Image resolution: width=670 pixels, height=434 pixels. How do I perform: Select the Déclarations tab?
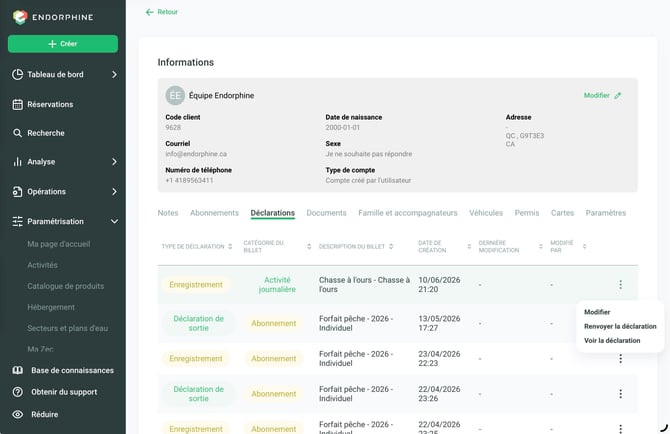coord(273,213)
